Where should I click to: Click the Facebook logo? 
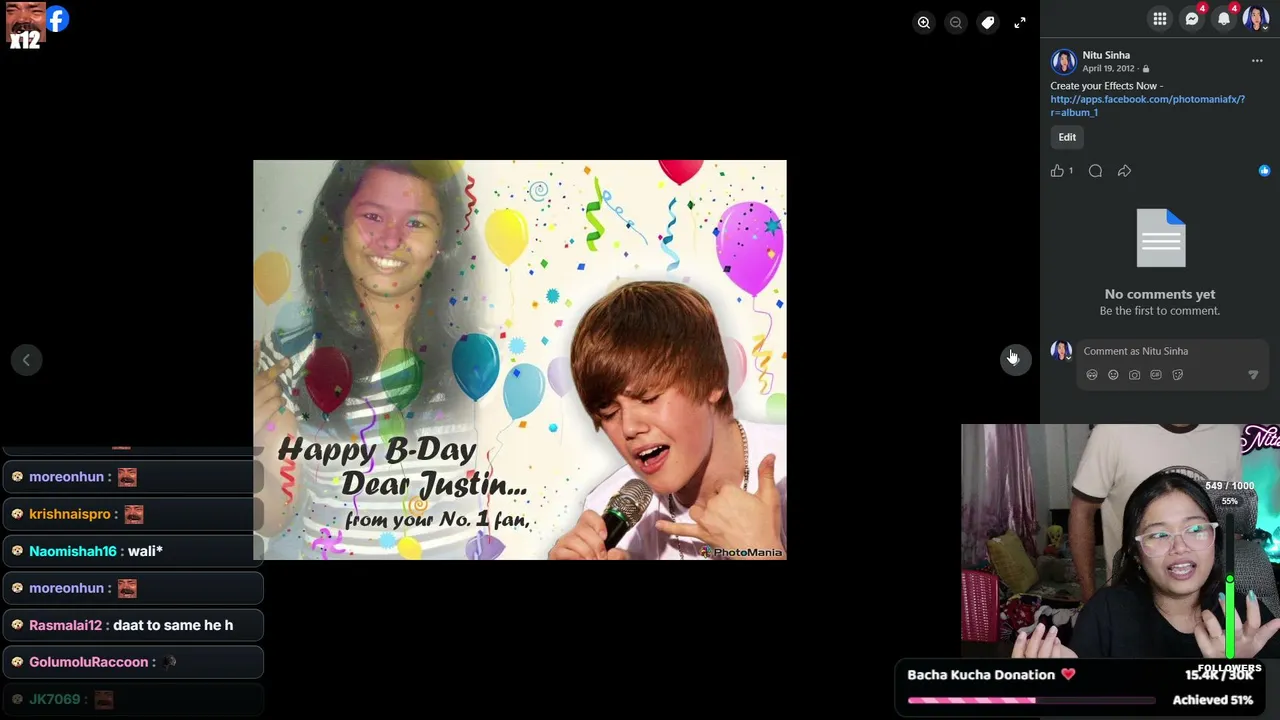(57, 19)
